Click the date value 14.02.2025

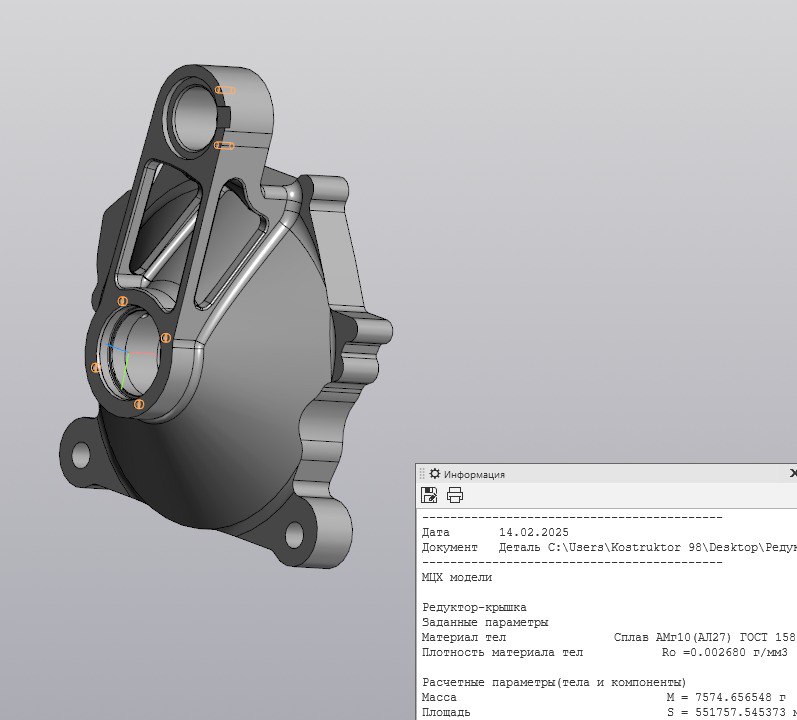[x=532, y=533]
